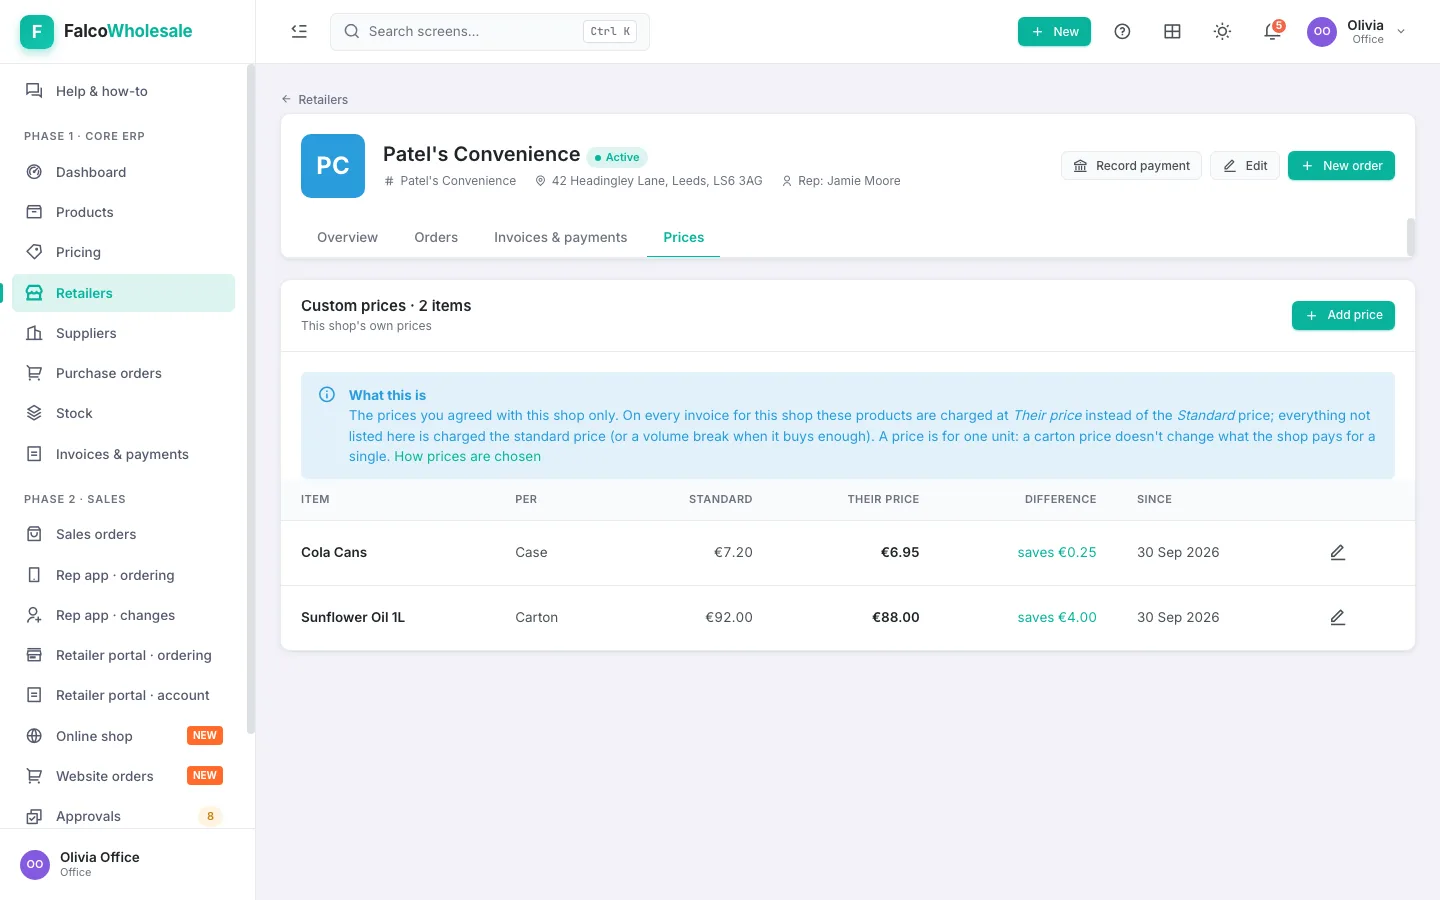Edit the Sunflower Oil 1L price
1440x900 pixels.
[1337, 617]
